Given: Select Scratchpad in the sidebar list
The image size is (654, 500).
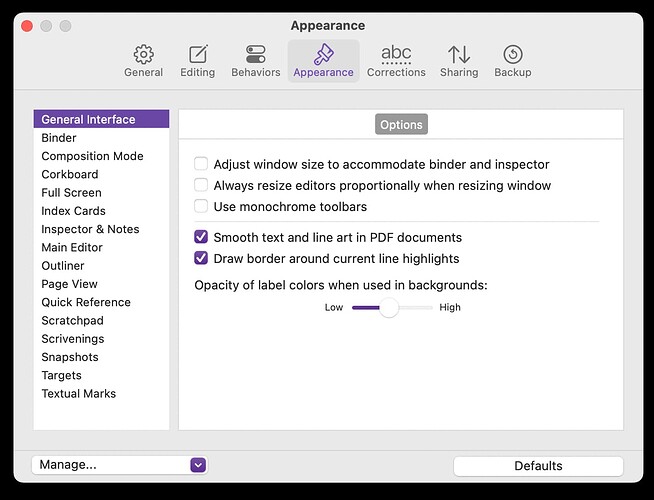Looking at the screenshot, I should 101,321.
